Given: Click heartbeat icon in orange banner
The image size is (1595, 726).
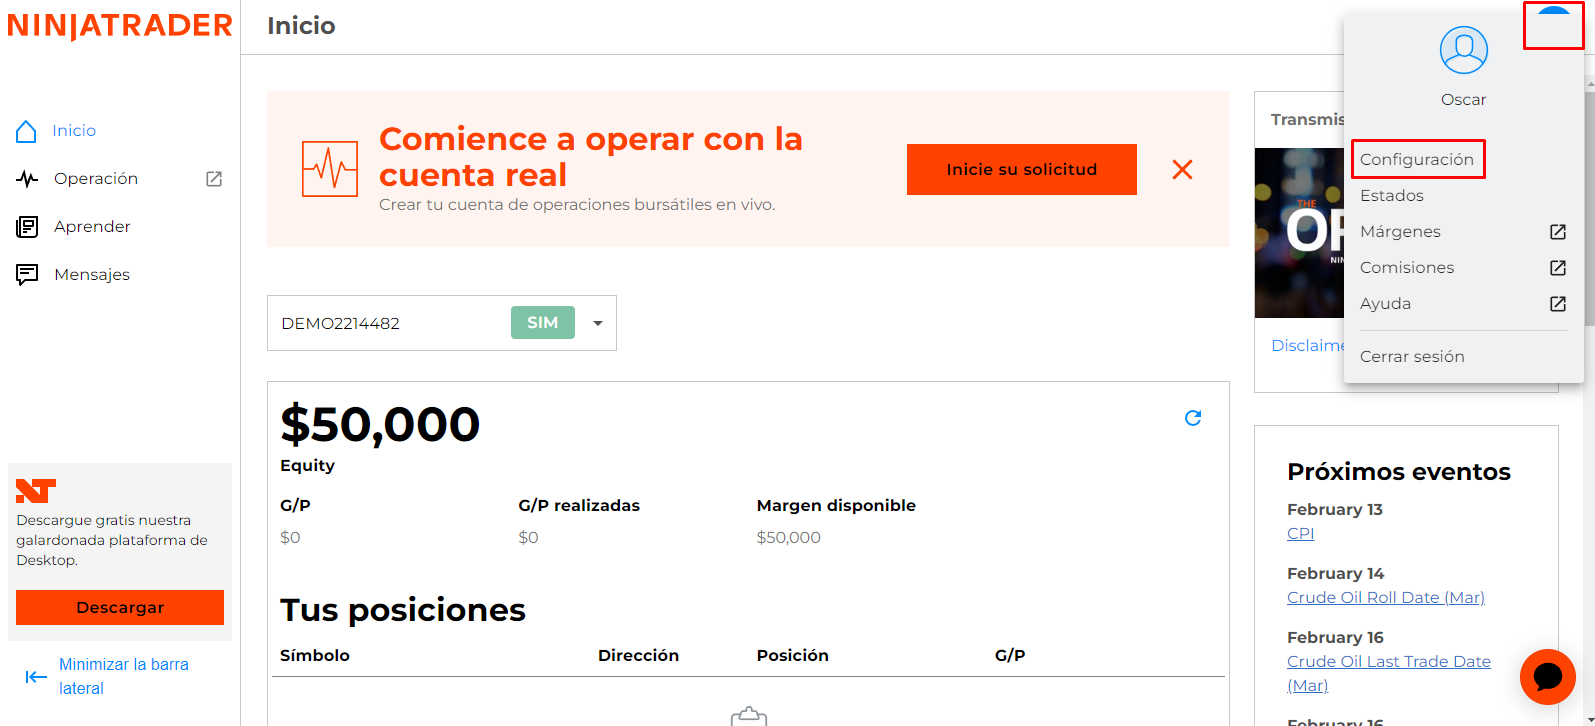Looking at the screenshot, I should click(330, 169).
